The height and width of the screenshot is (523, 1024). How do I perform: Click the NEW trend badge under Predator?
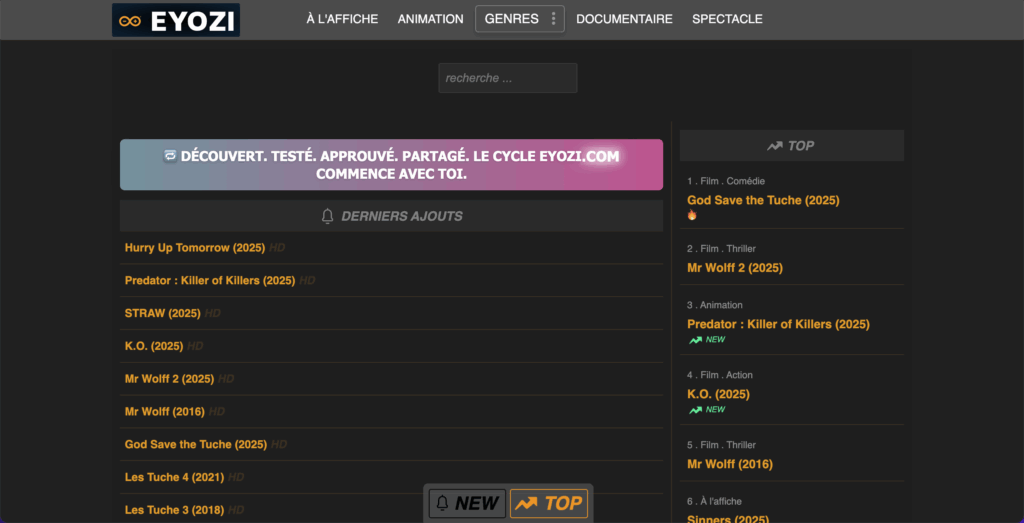coord(707,340)
